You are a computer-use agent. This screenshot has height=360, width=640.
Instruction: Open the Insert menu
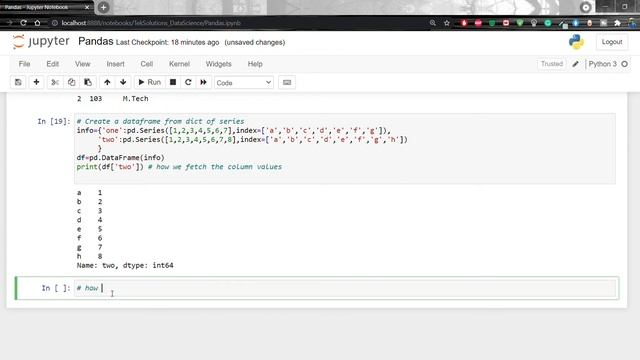point(116,64)
